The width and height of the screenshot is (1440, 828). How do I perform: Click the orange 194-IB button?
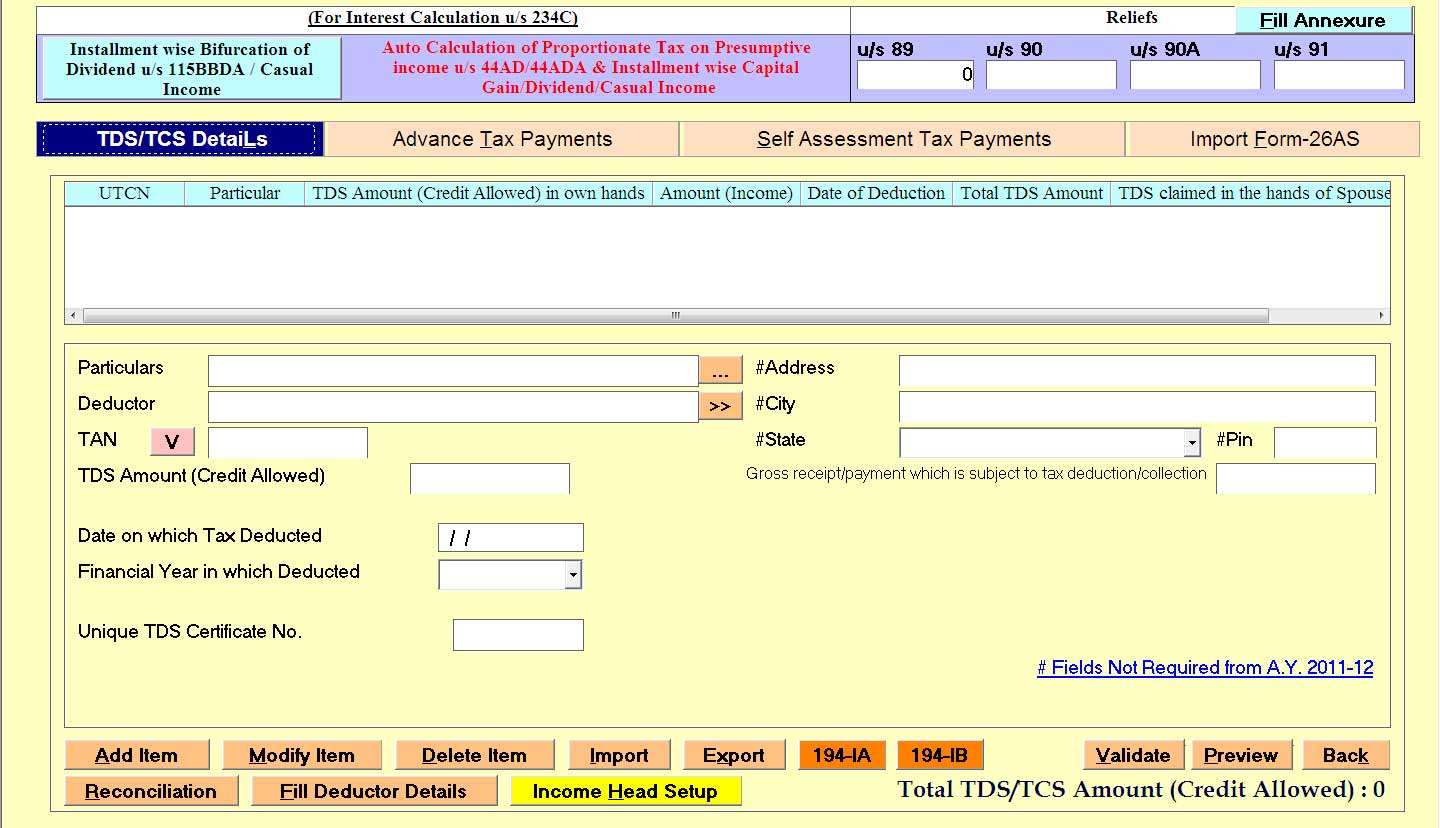(x=940, y=755)
